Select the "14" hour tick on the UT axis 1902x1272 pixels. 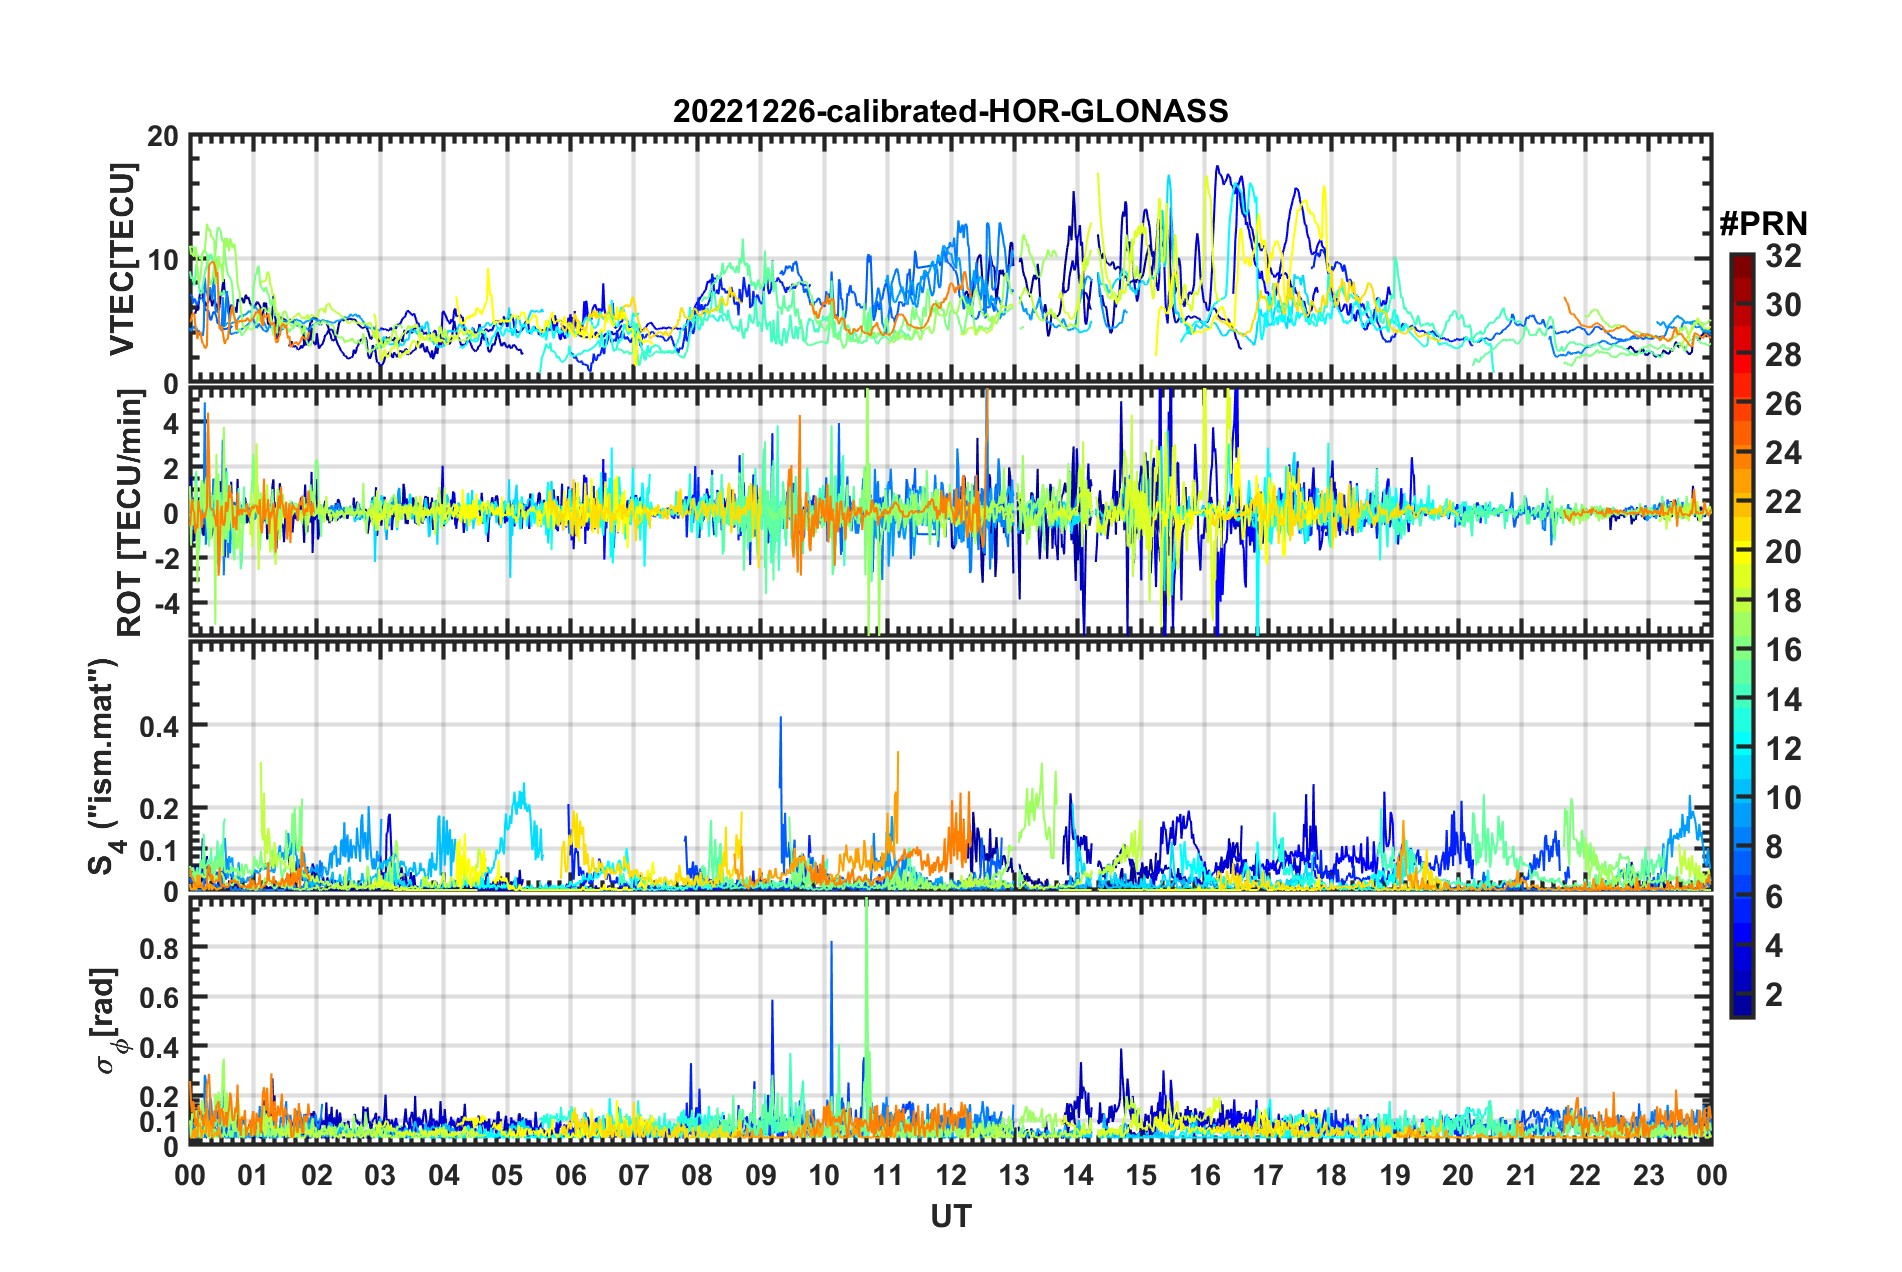point(1078,1174)
